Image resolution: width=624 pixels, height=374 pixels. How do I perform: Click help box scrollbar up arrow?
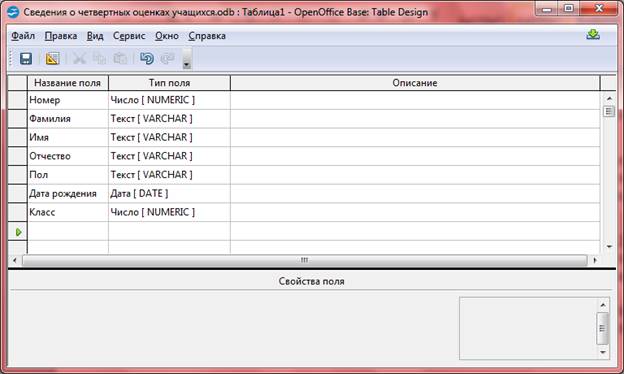603,305
